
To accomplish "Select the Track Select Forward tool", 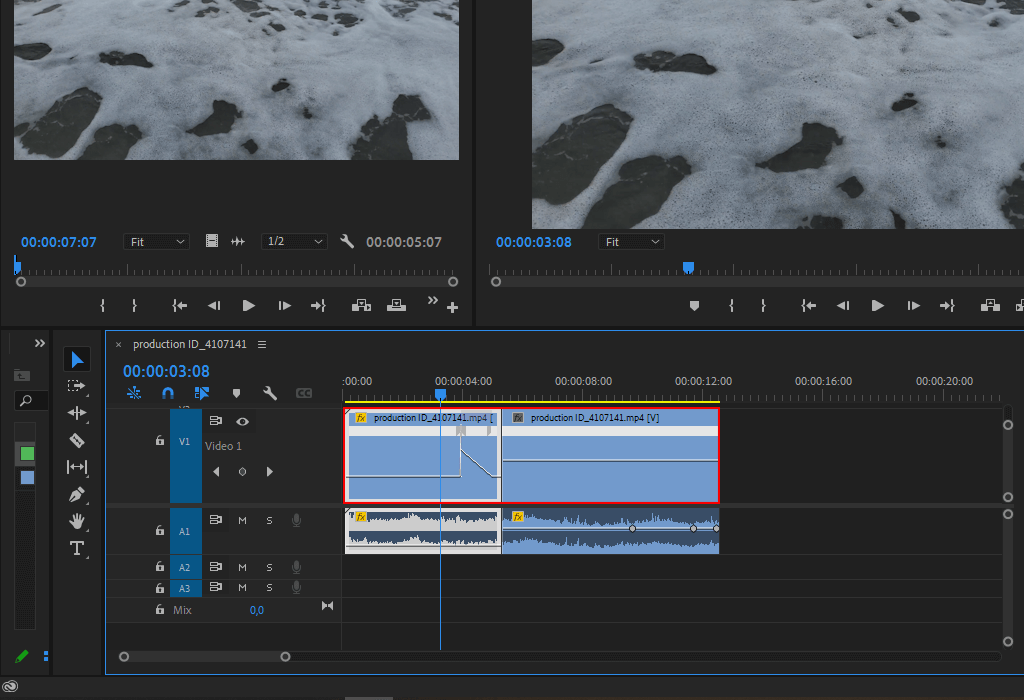I will 76,386.
